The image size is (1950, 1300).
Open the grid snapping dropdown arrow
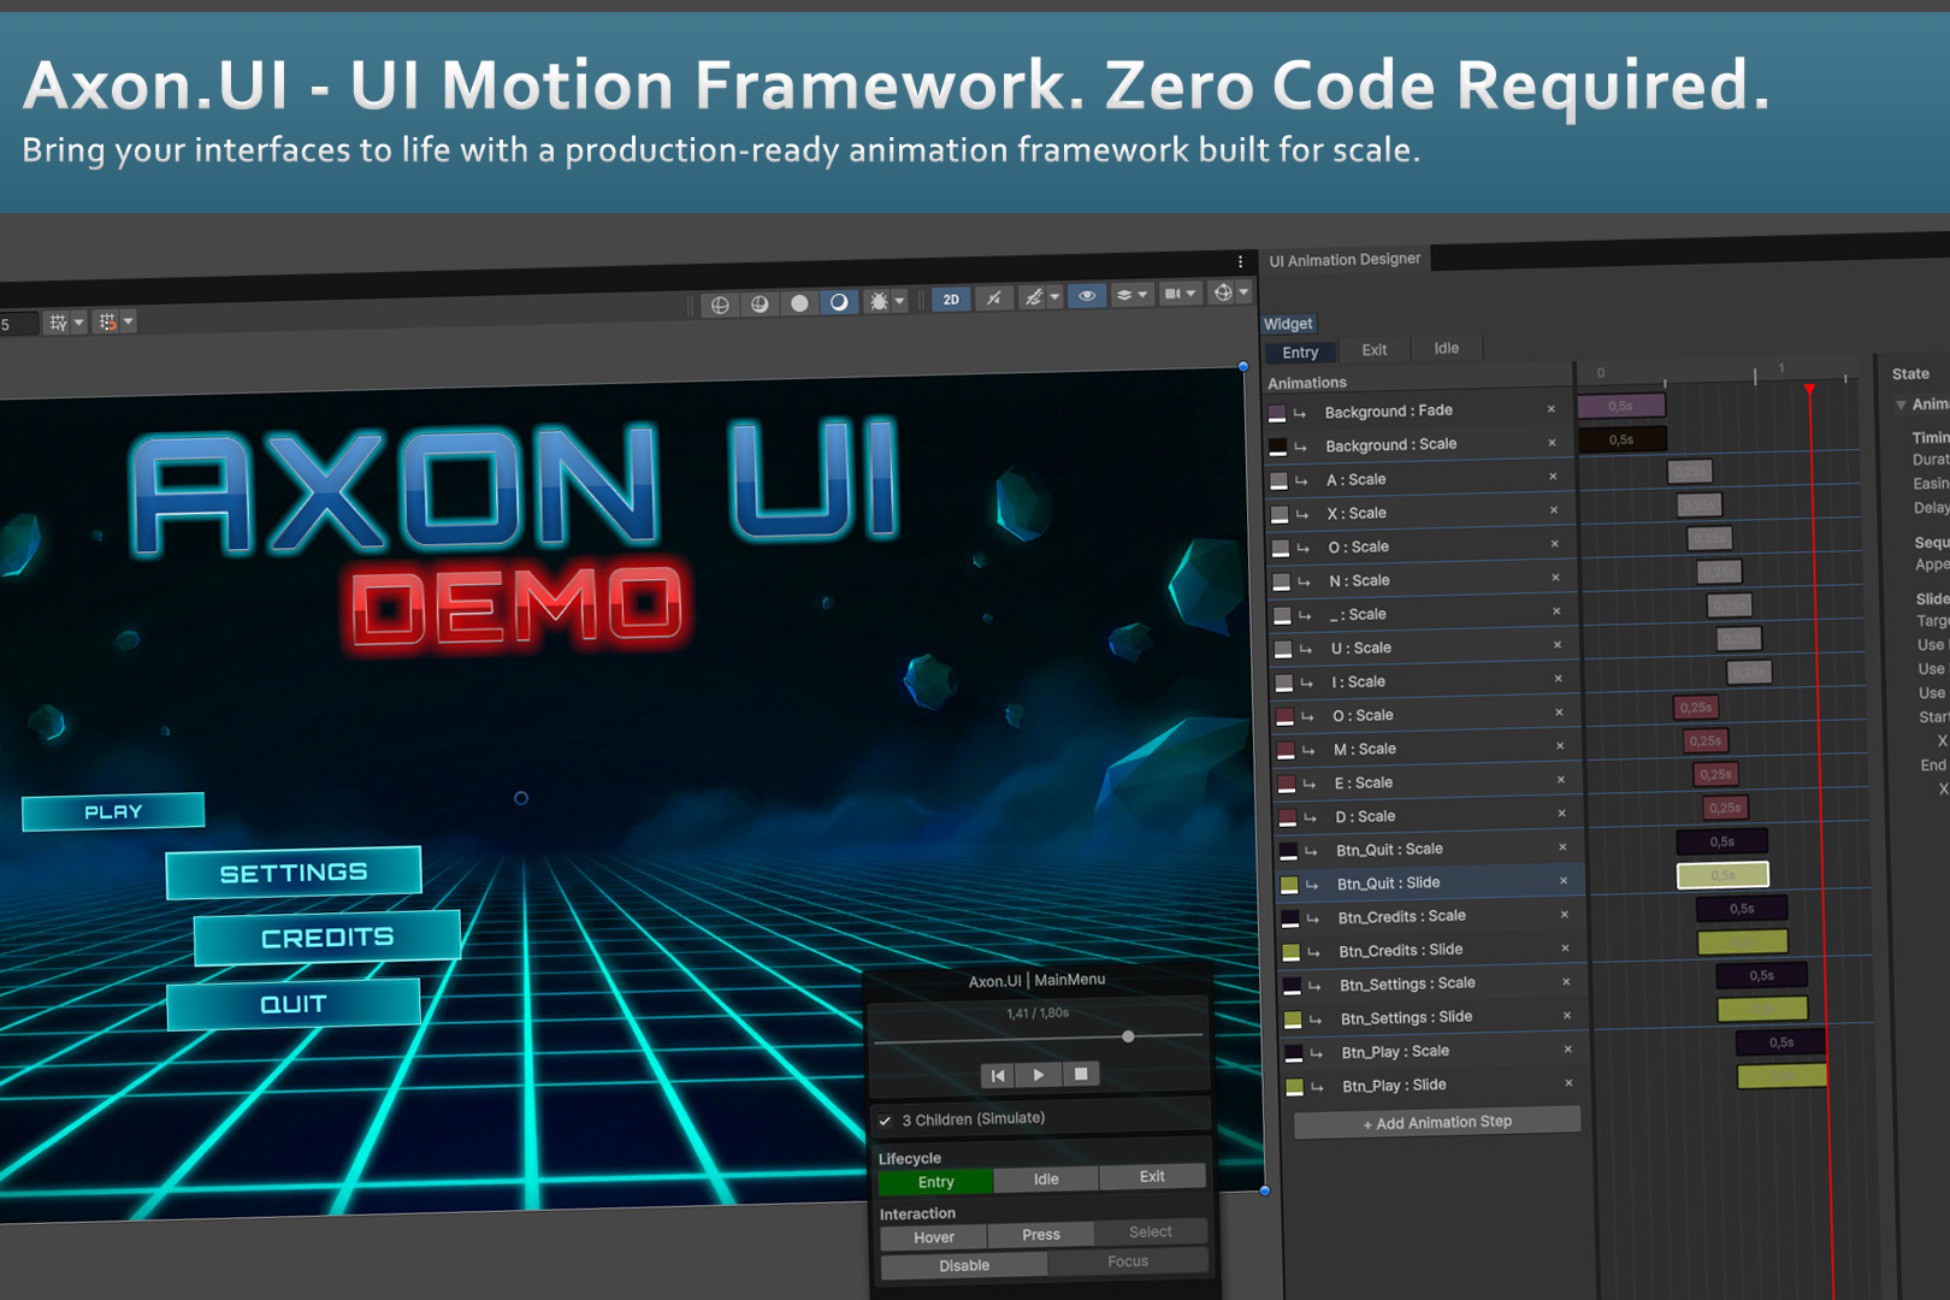tap(79, 322)
